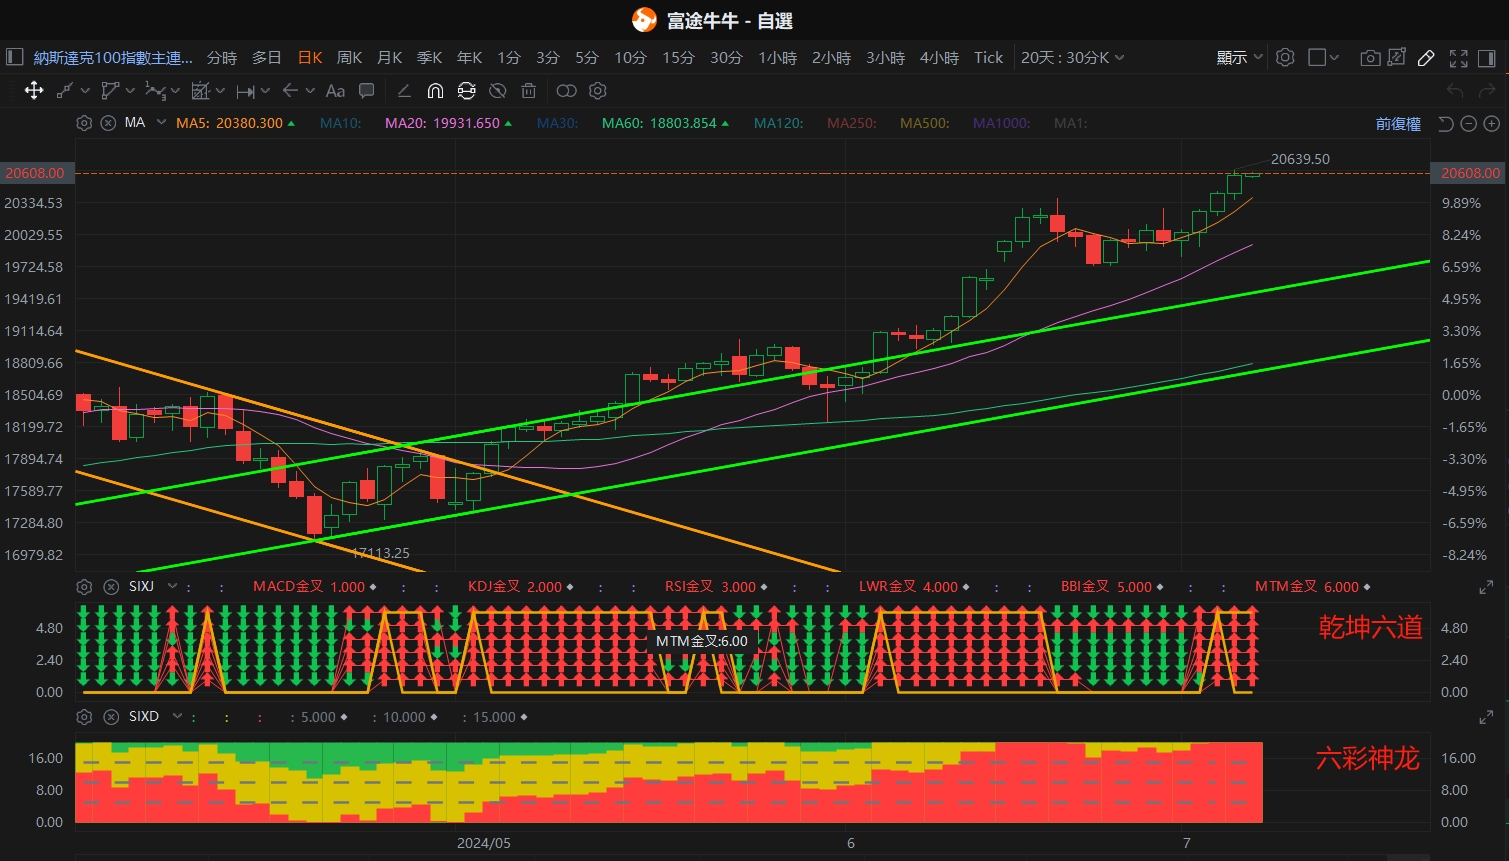The width and height of the screenshot is (1509, 861).
Task: Toggle the left sidebar panel
Action: point(14,57)
